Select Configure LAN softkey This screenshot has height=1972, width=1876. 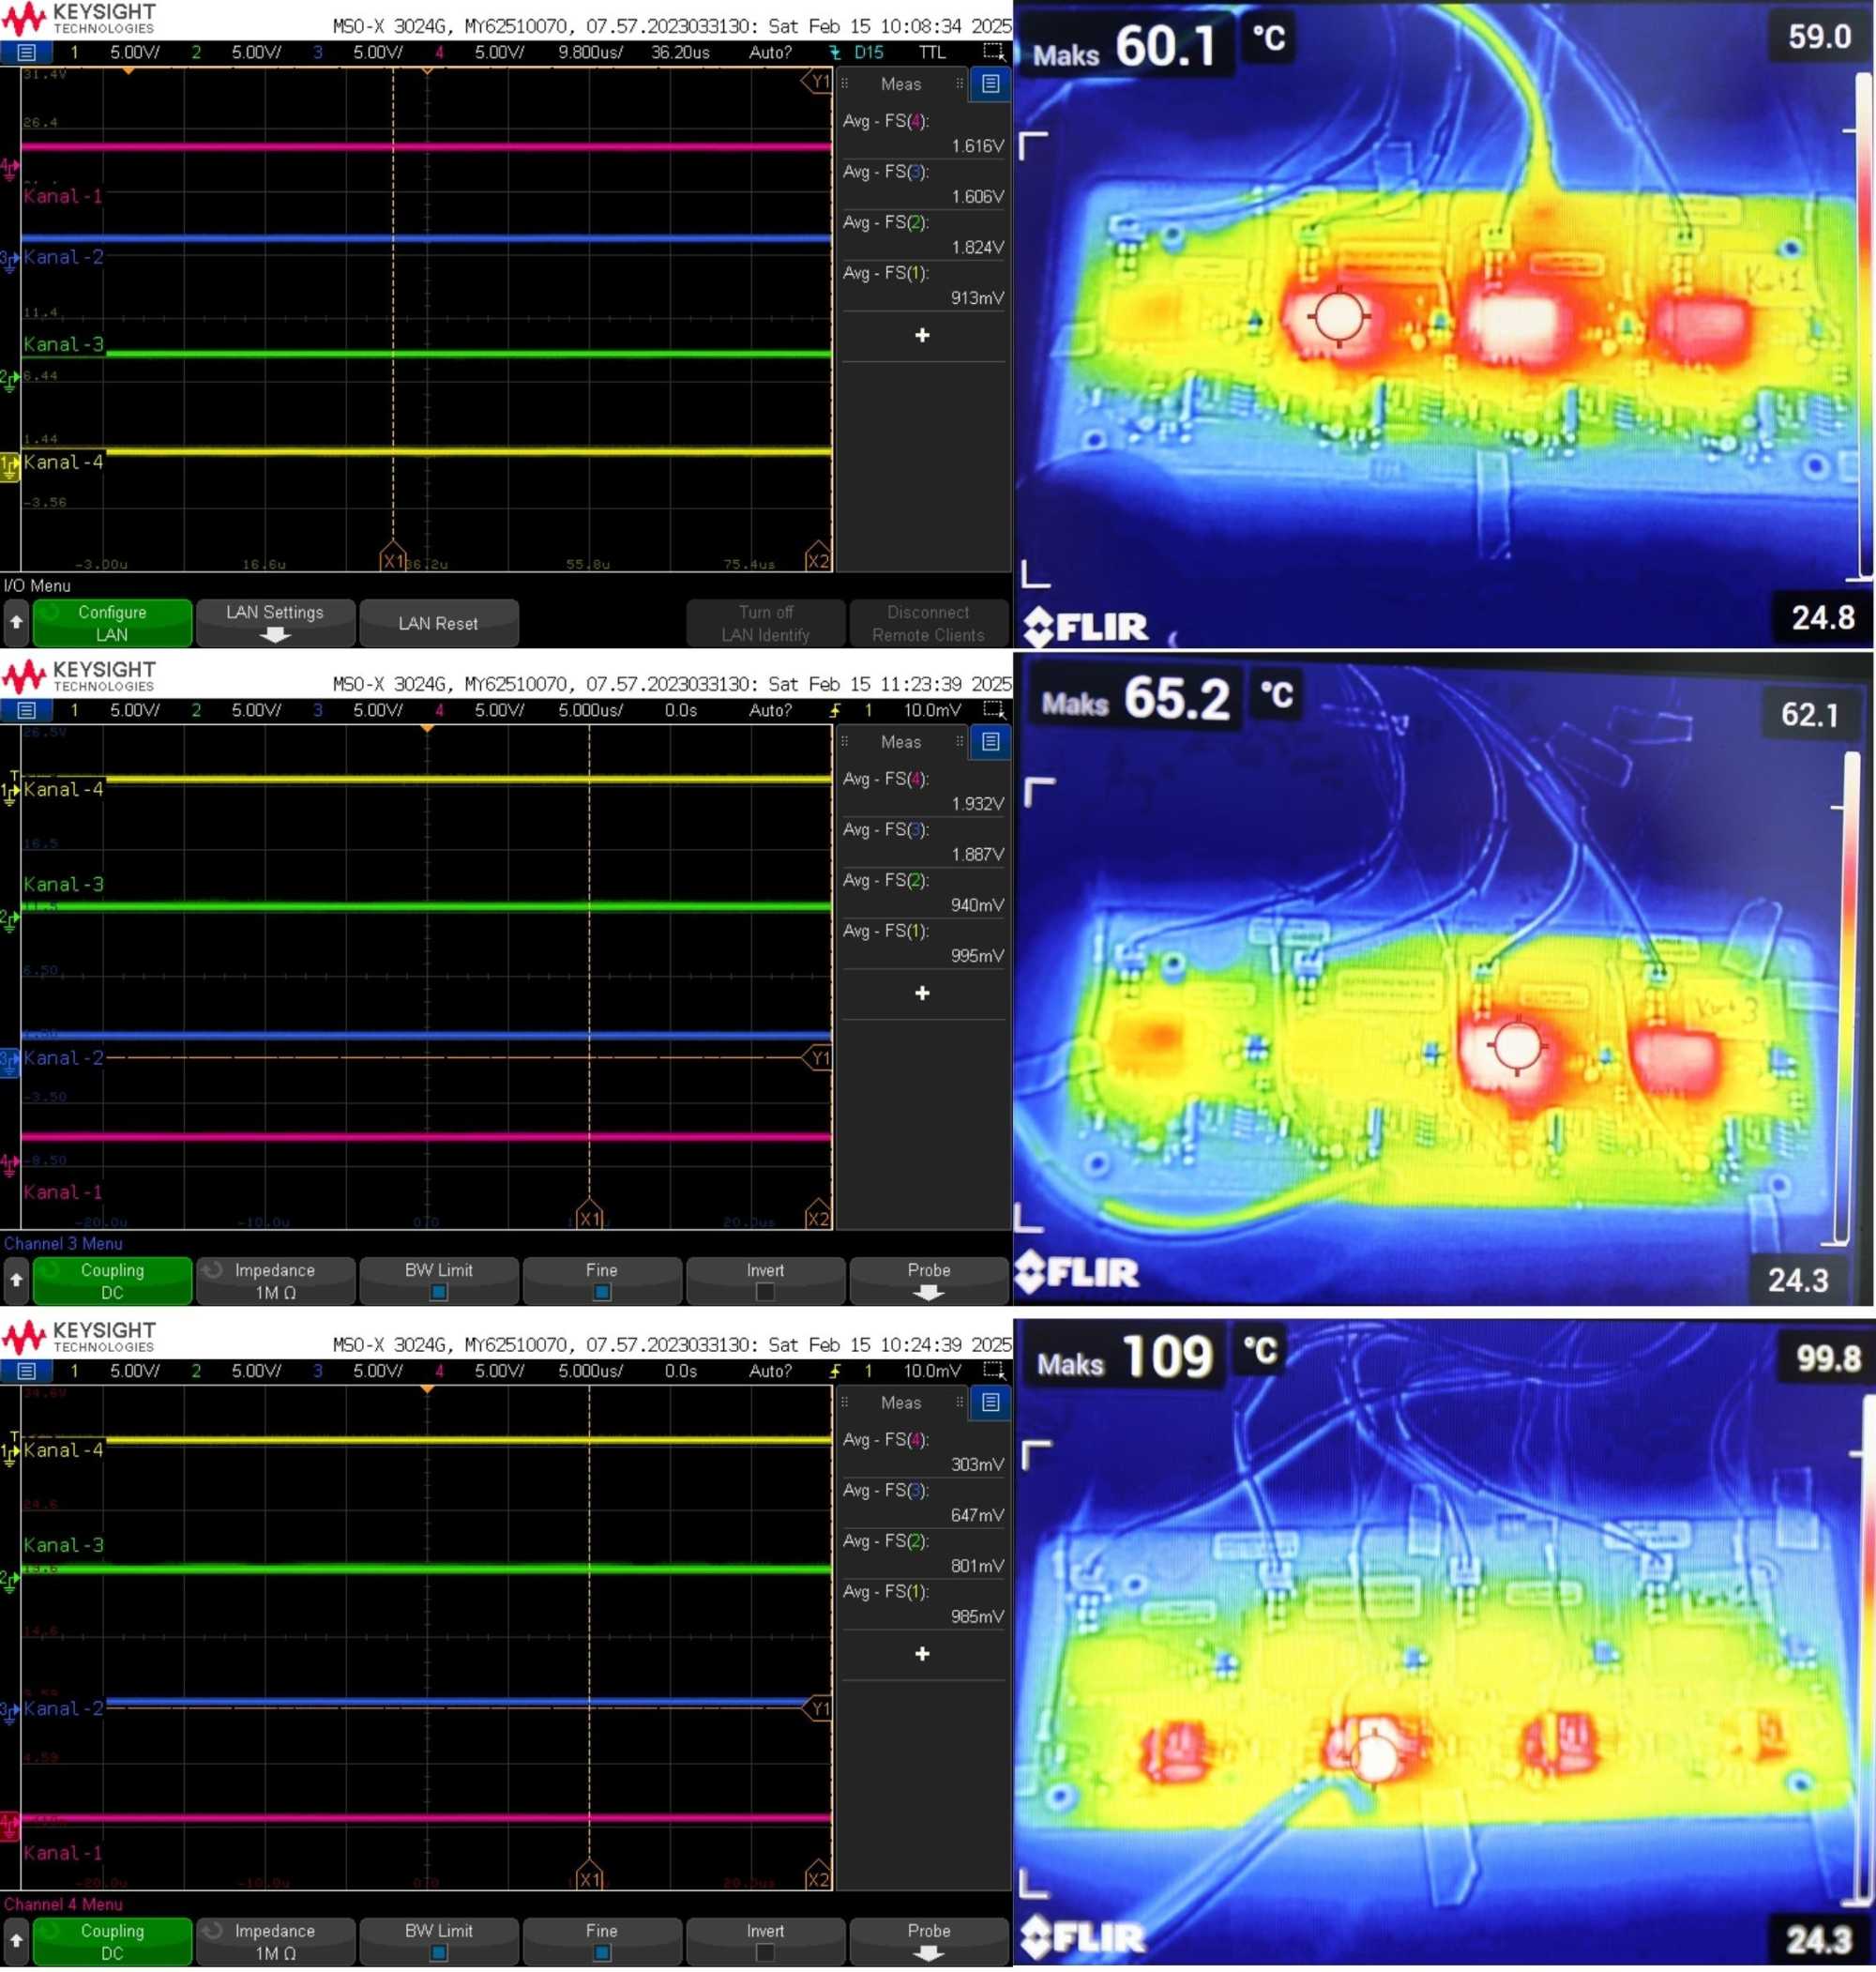(x=112, y=622)
